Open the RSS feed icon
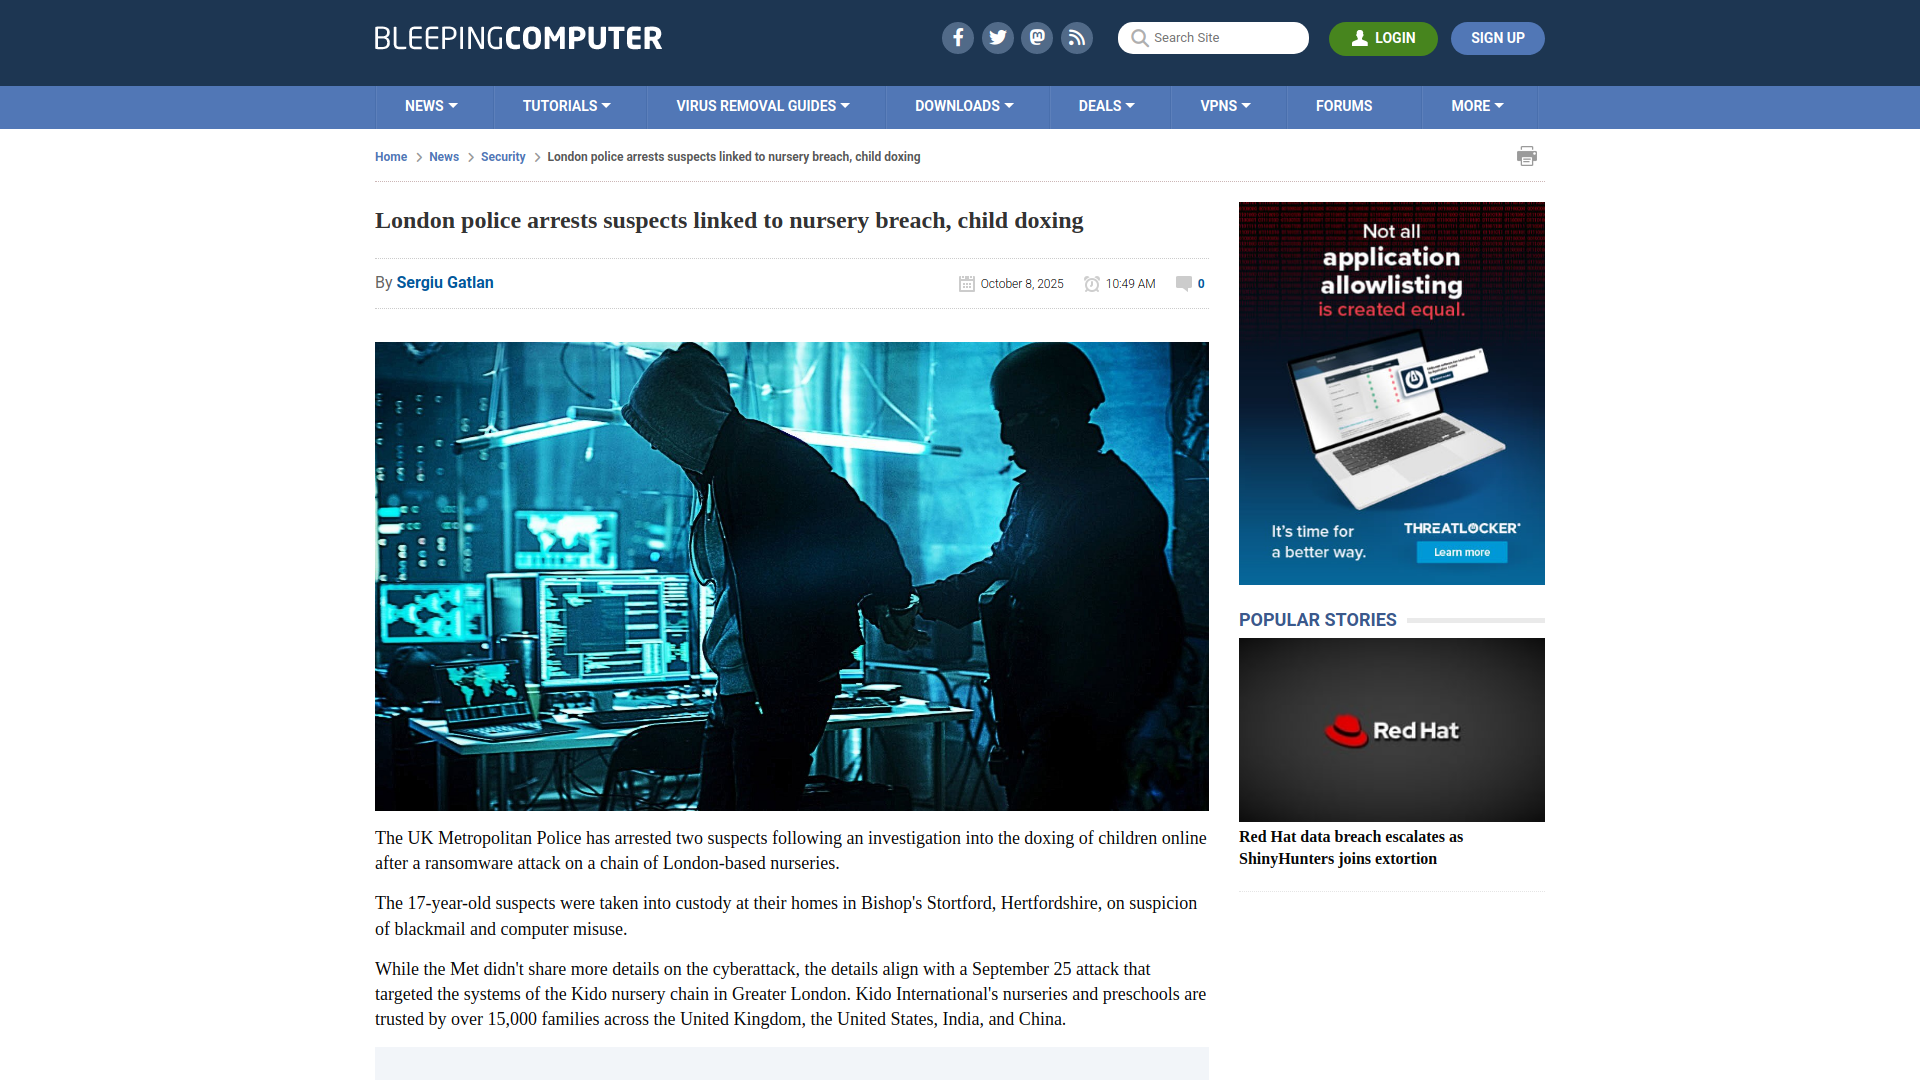Image resolution: width=1920 pixels, height=1080 pixels. (1077, 38)
